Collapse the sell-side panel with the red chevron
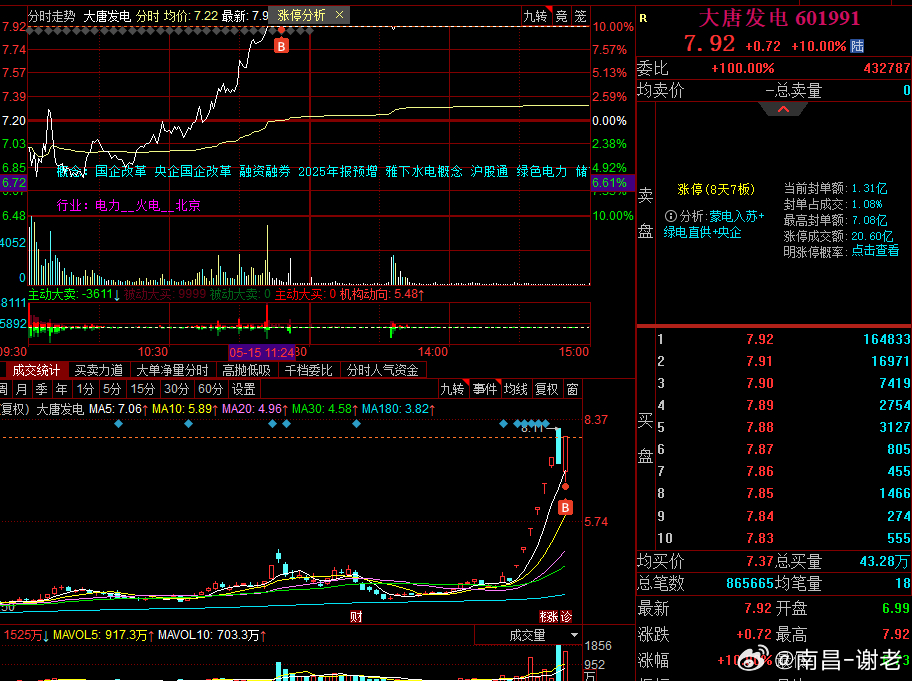 pos(783,109)
